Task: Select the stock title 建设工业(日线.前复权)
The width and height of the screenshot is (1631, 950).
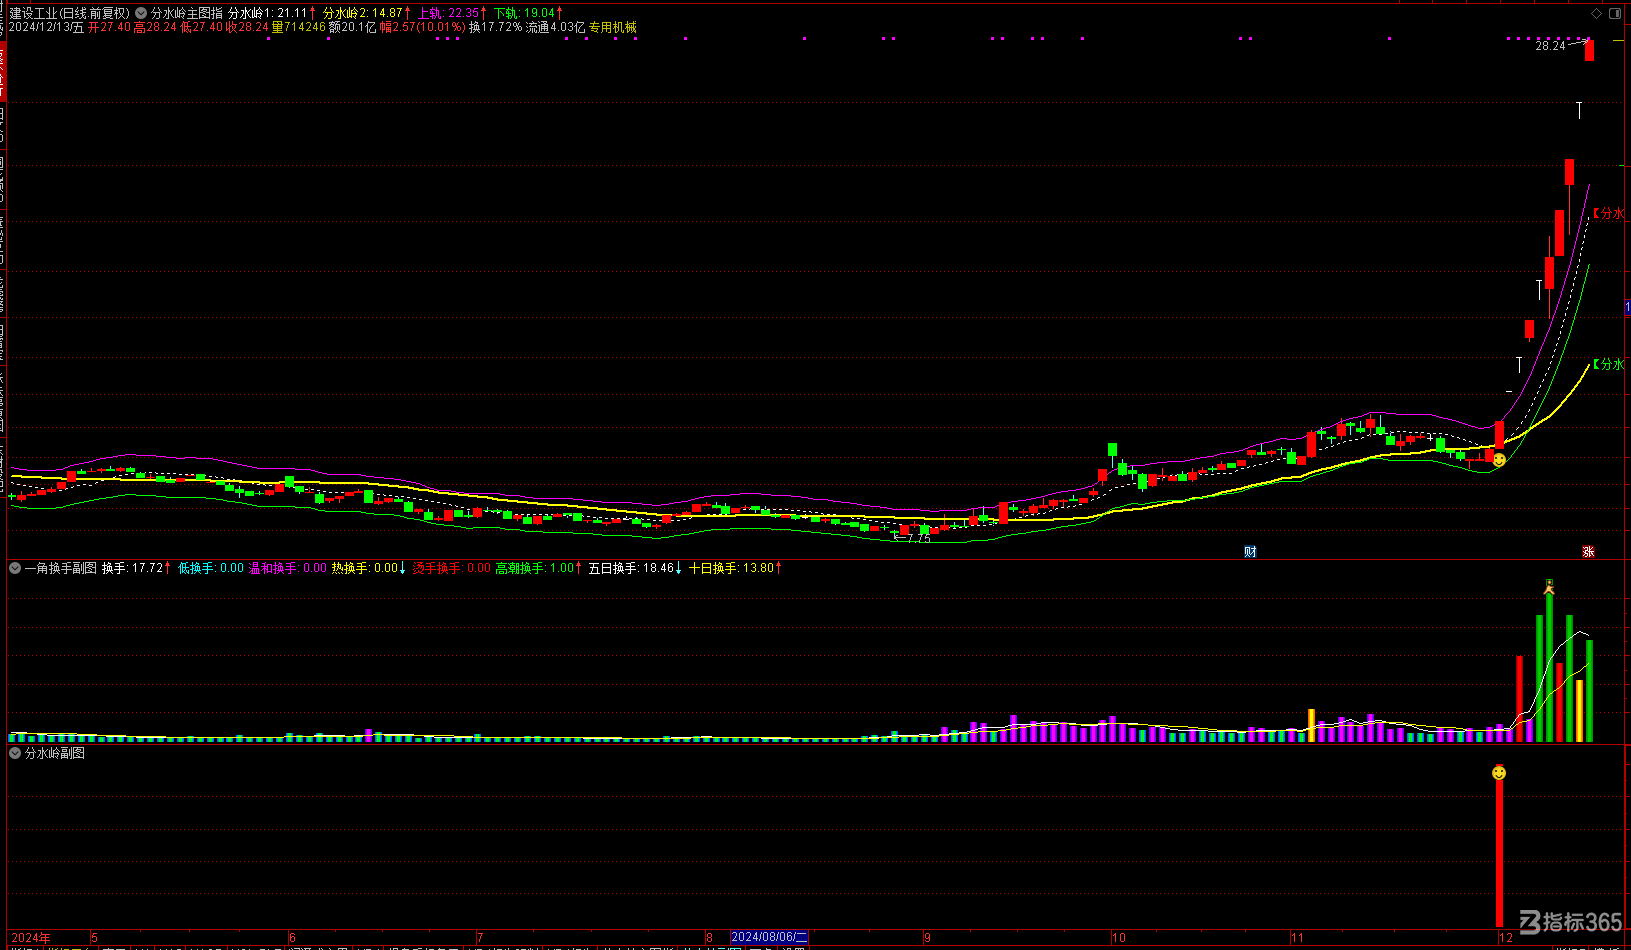Action: point(70,13)
